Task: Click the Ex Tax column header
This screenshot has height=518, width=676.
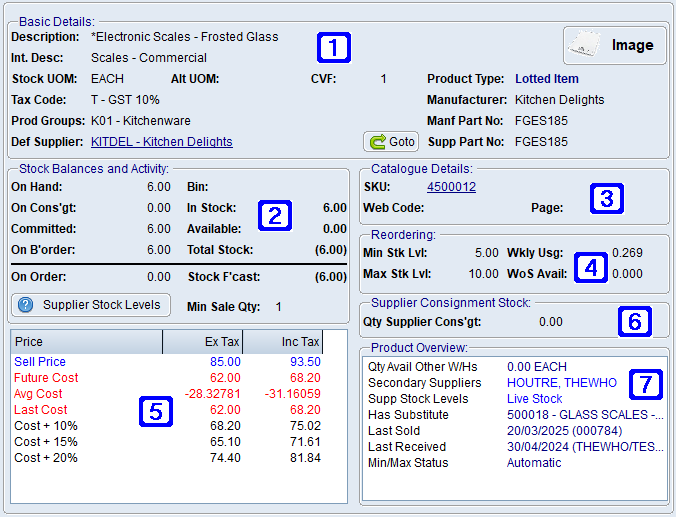Action: click(x=204, y=342)
